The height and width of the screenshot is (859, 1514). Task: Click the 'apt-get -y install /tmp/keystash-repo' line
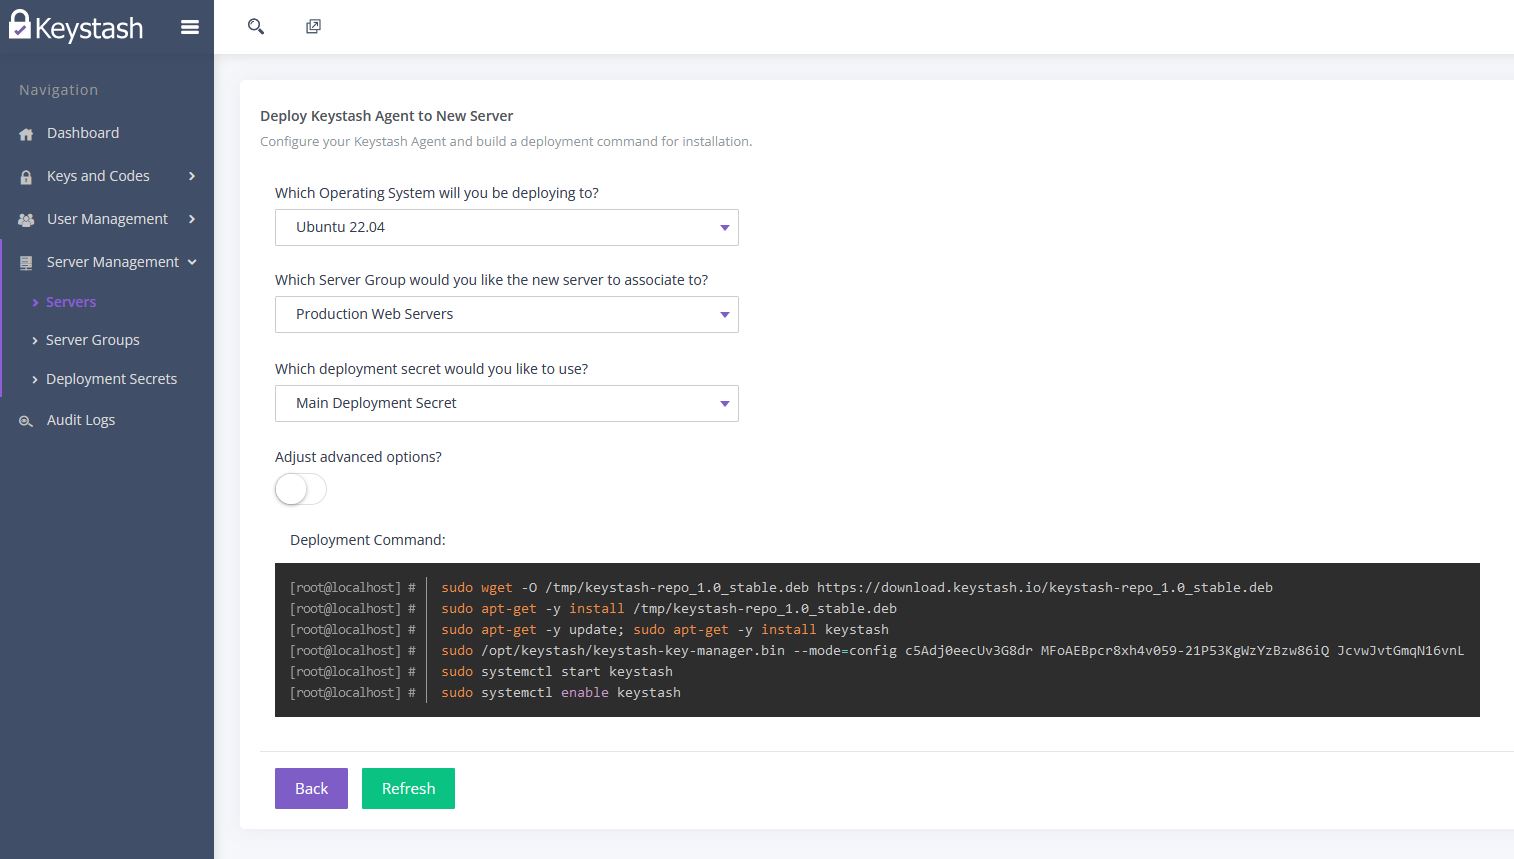click(669, 608)
